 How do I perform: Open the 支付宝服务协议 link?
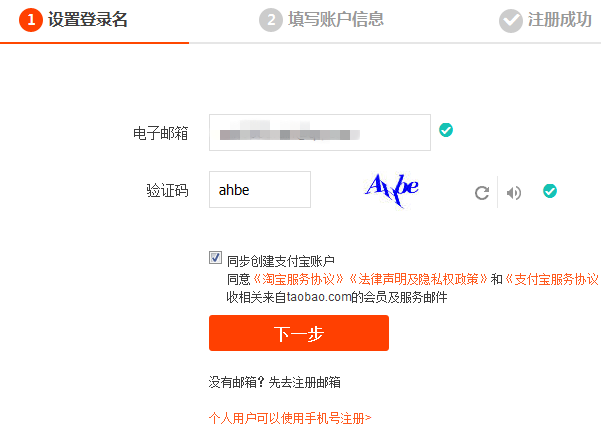(552, 279)
